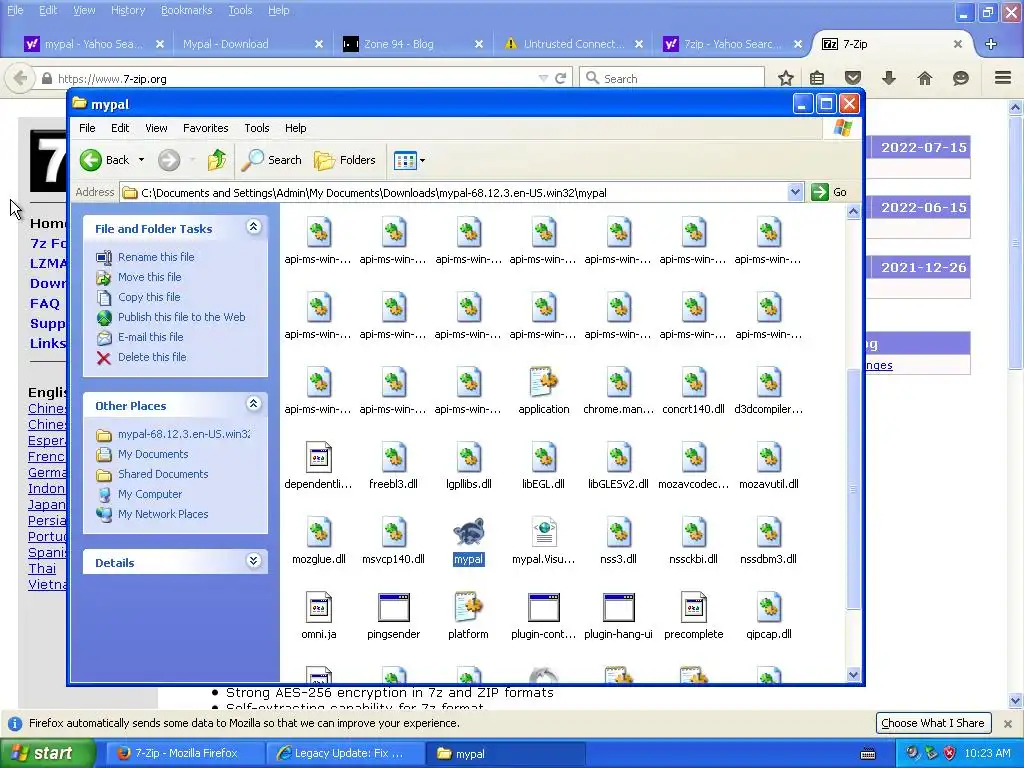Switch to 7-Zip Mozilla Firefox taskbar item
Screen dimensions: 1024x768
(x=184, y=753)
